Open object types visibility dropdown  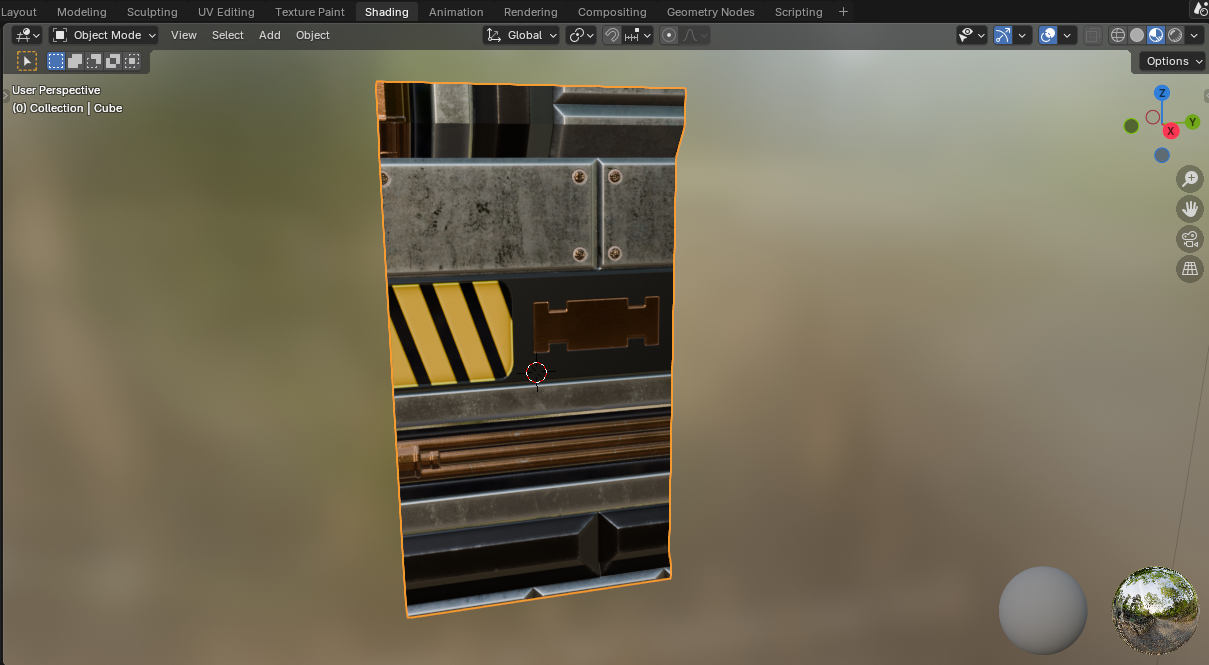click(x=972, y=35)
